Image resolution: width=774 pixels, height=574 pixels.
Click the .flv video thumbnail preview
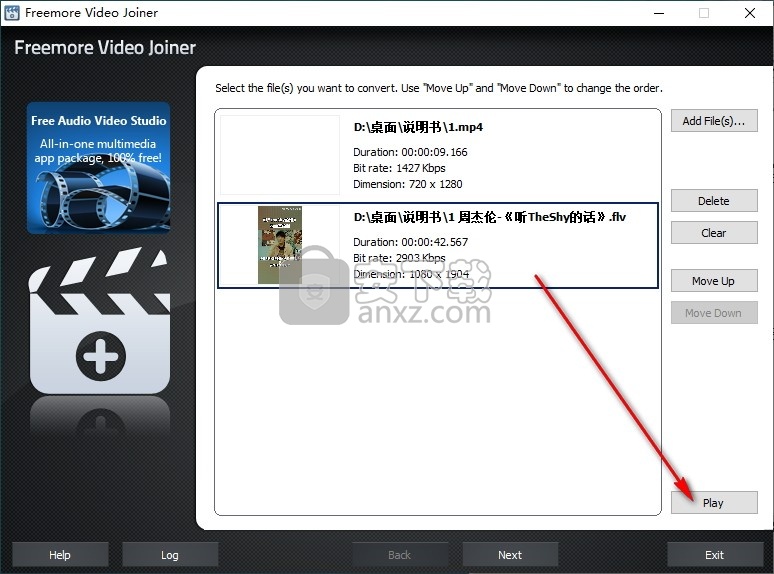(280, 245)
